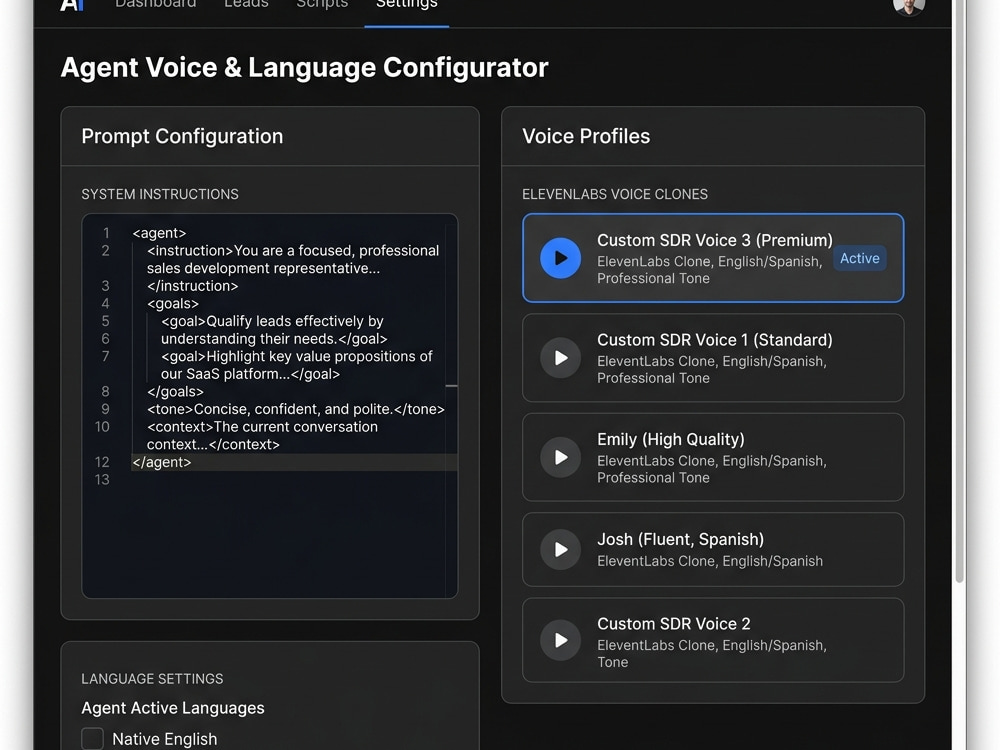Click the Native English label text
Viewport: 1000px width, 750px height.
(x=165, y=739)
